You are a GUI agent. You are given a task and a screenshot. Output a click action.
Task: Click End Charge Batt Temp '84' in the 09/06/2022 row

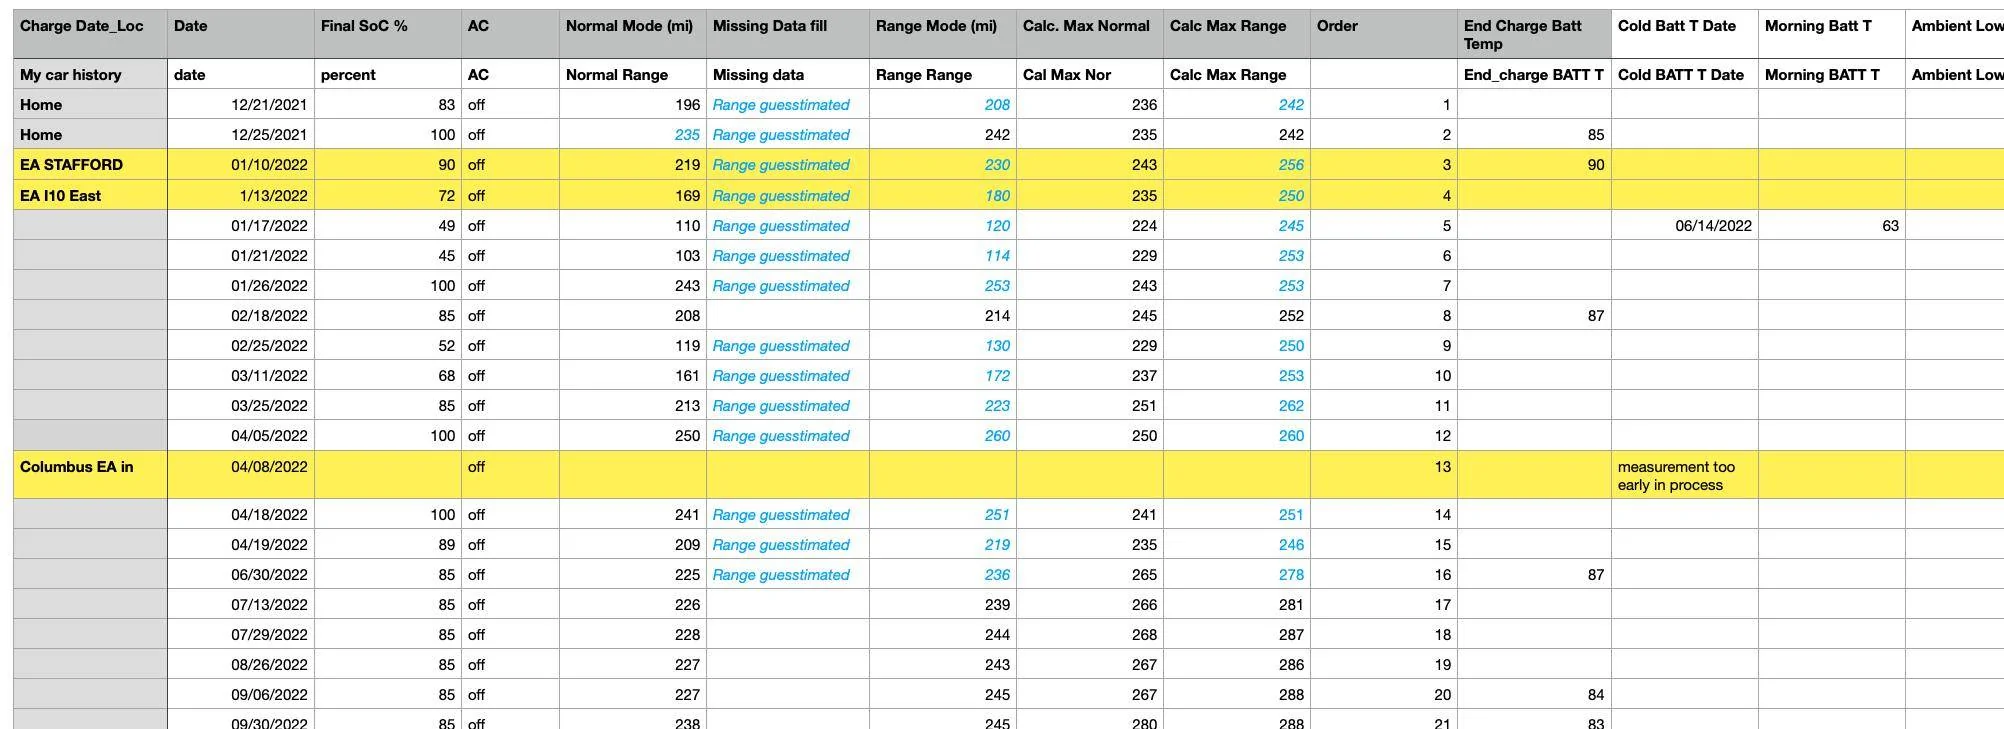pos(1534,694)
